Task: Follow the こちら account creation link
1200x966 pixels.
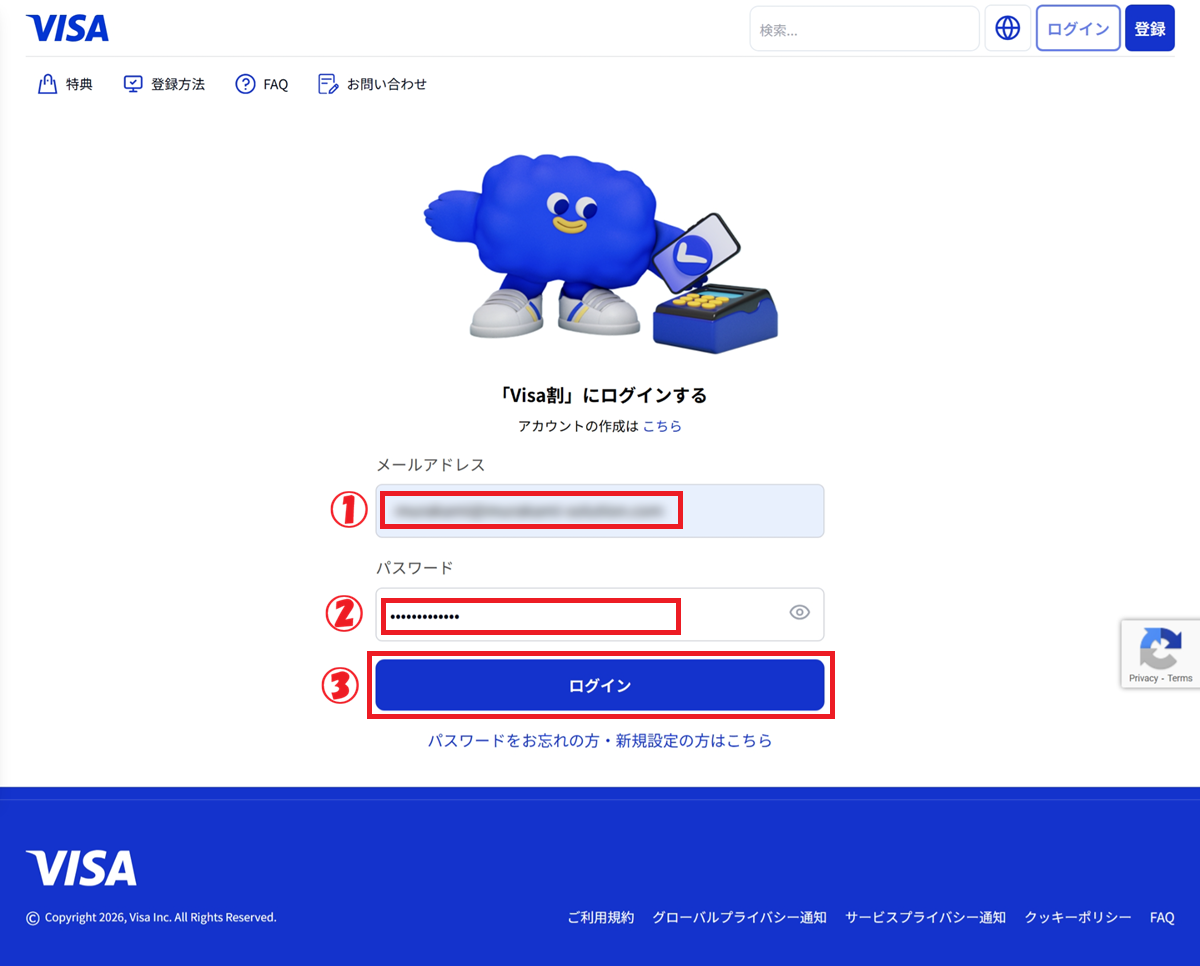Action: tap(662, 426)
